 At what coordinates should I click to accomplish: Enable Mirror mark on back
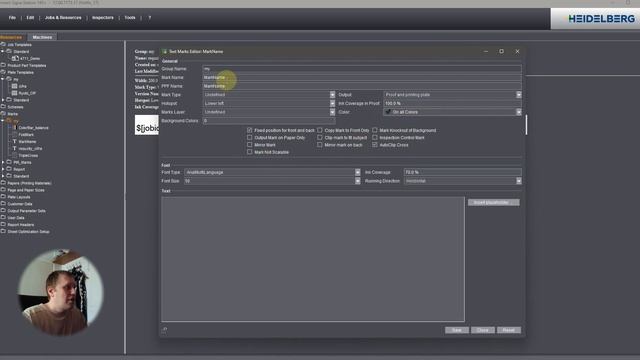[x=320, y=145]
